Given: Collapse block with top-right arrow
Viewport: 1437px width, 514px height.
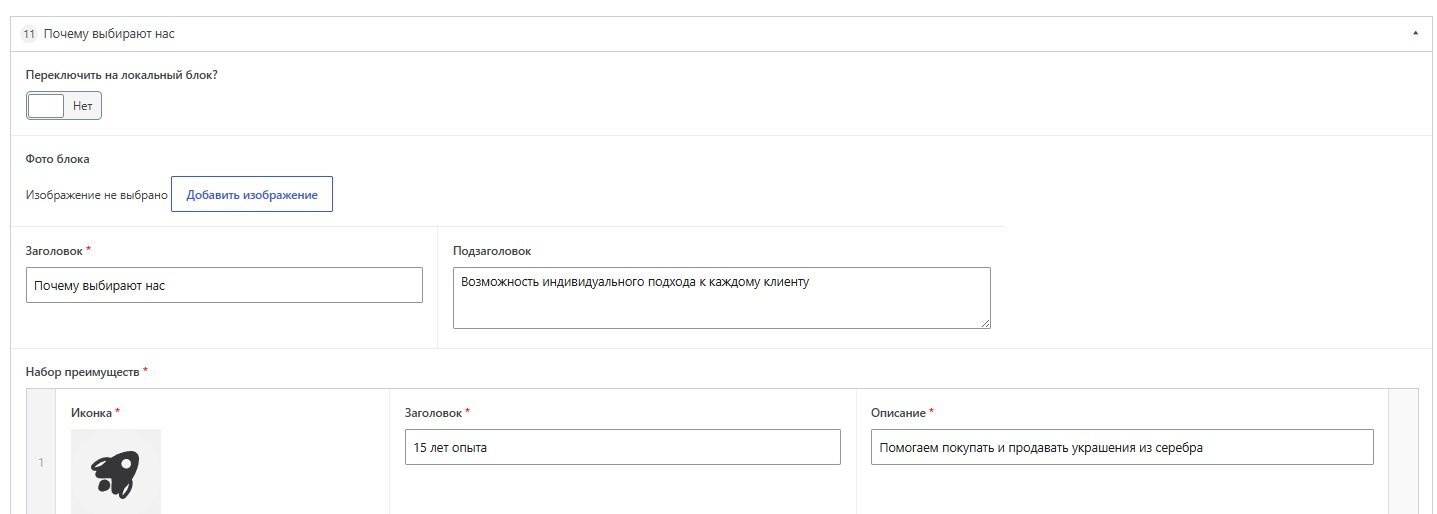Looking at the screenshot, I should 1415,34.
